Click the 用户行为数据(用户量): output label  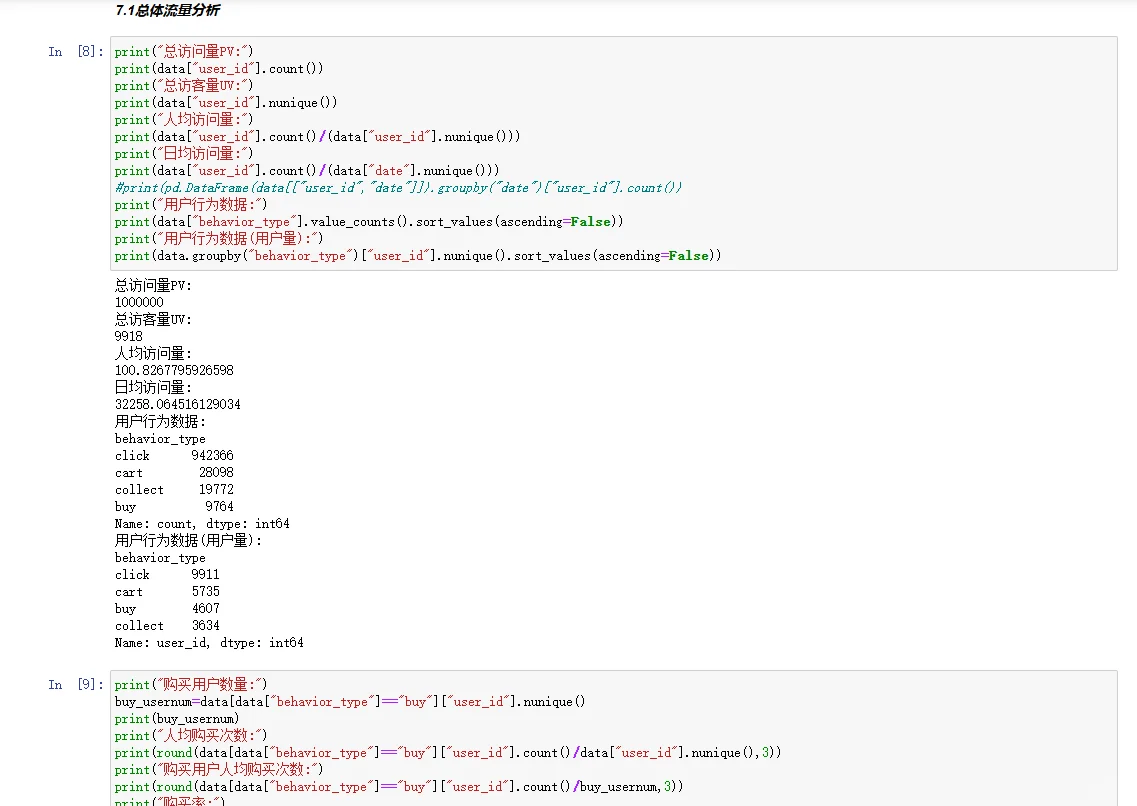click(x=189, y=541)
